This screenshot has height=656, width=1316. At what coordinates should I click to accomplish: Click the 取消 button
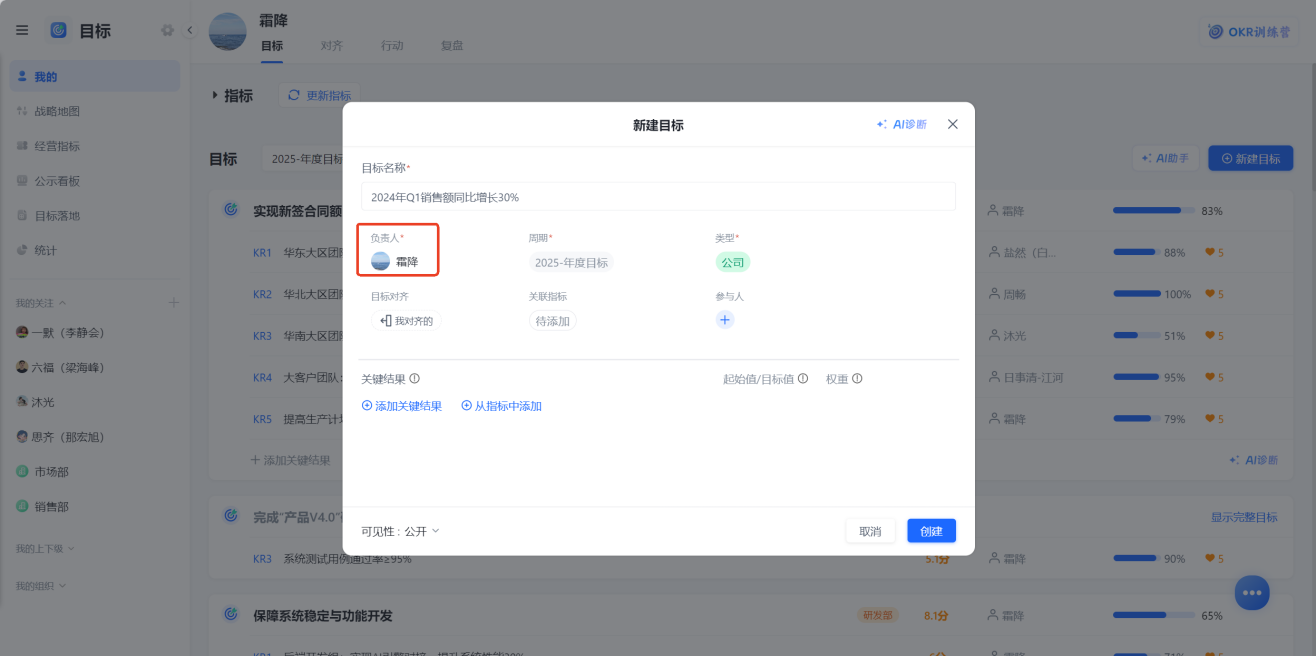tap(870, 531)
